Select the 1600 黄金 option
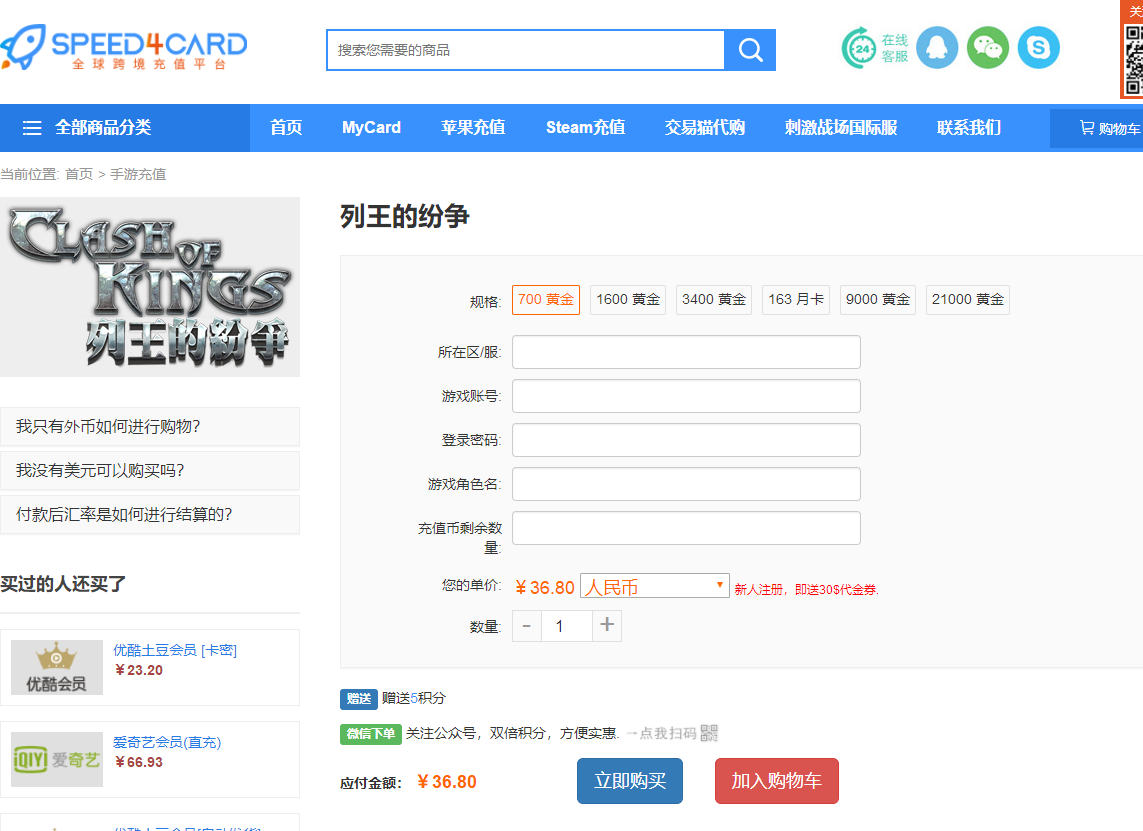 click(628, 300)
